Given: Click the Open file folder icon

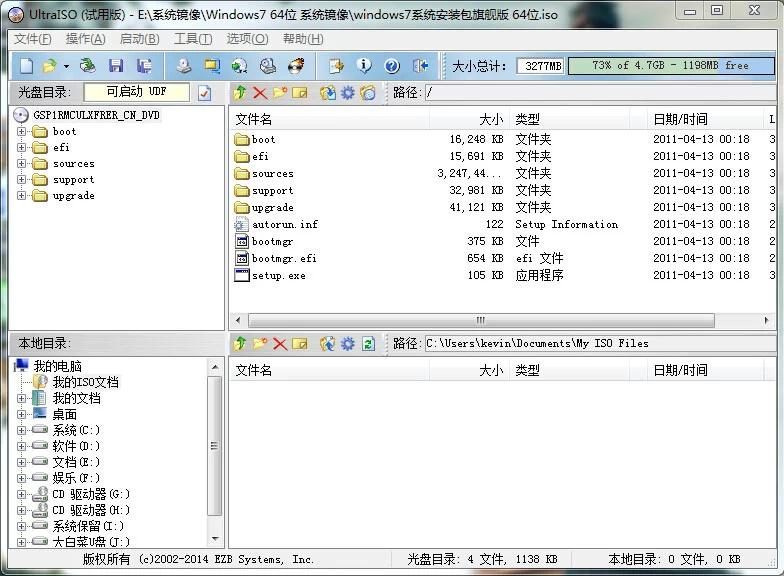Looking at the screenshot, I should [x=50, y=66].
